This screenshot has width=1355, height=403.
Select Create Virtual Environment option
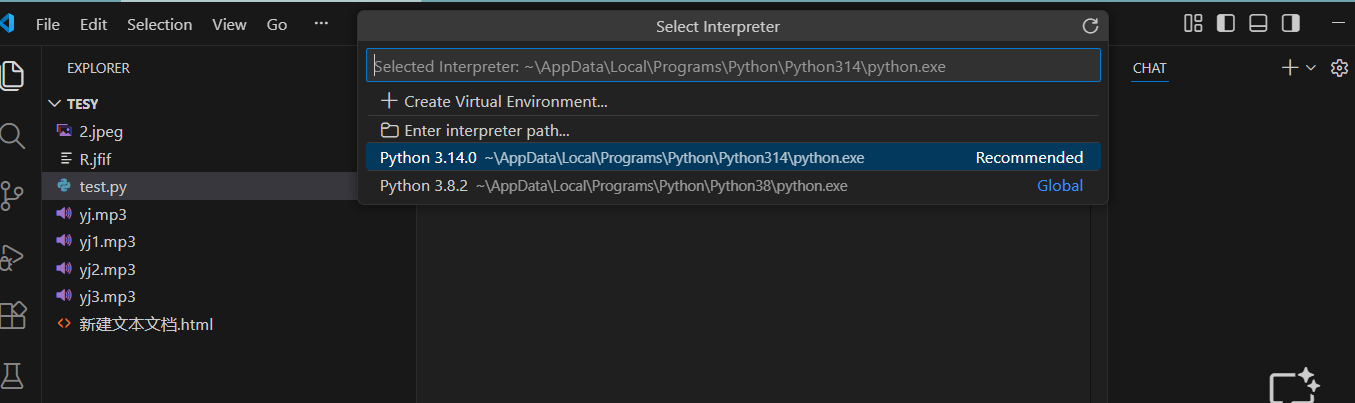click(x=495, y=101)
